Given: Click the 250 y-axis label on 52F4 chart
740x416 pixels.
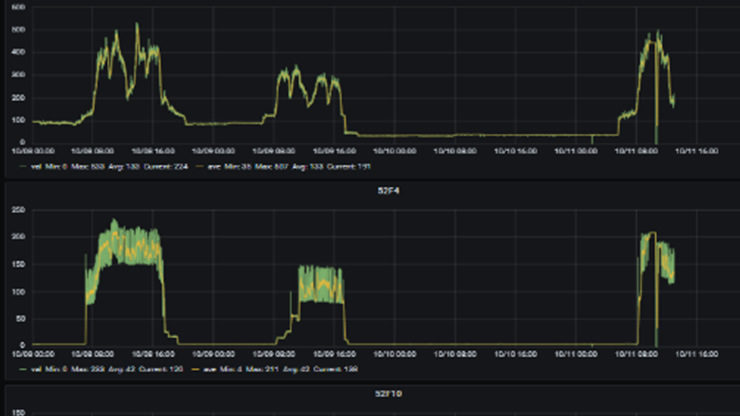Looking at the screenshot, I should [18, 210].
